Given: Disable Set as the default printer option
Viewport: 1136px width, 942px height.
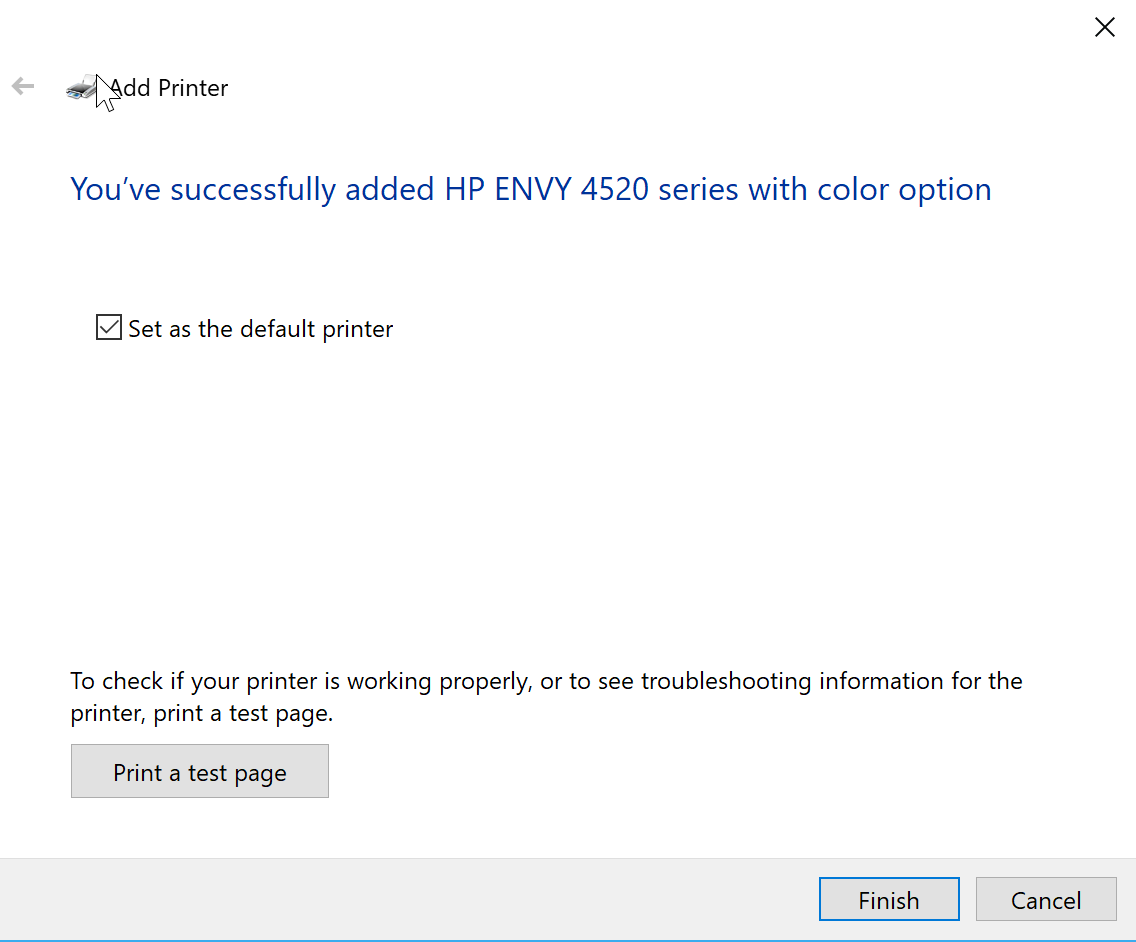Looking at the screenshot, I should [108, 327].
